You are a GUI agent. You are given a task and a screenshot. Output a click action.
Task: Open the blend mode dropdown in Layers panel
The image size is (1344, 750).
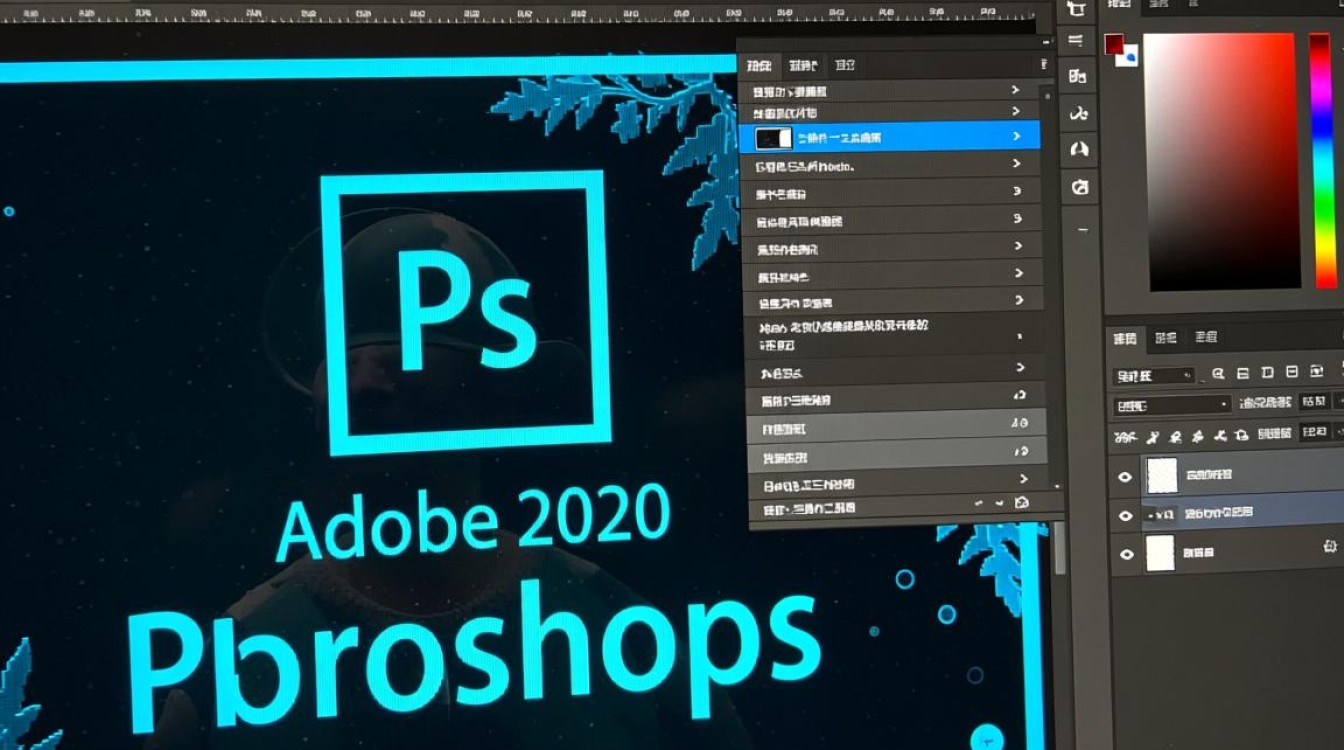coord(1172,405)
